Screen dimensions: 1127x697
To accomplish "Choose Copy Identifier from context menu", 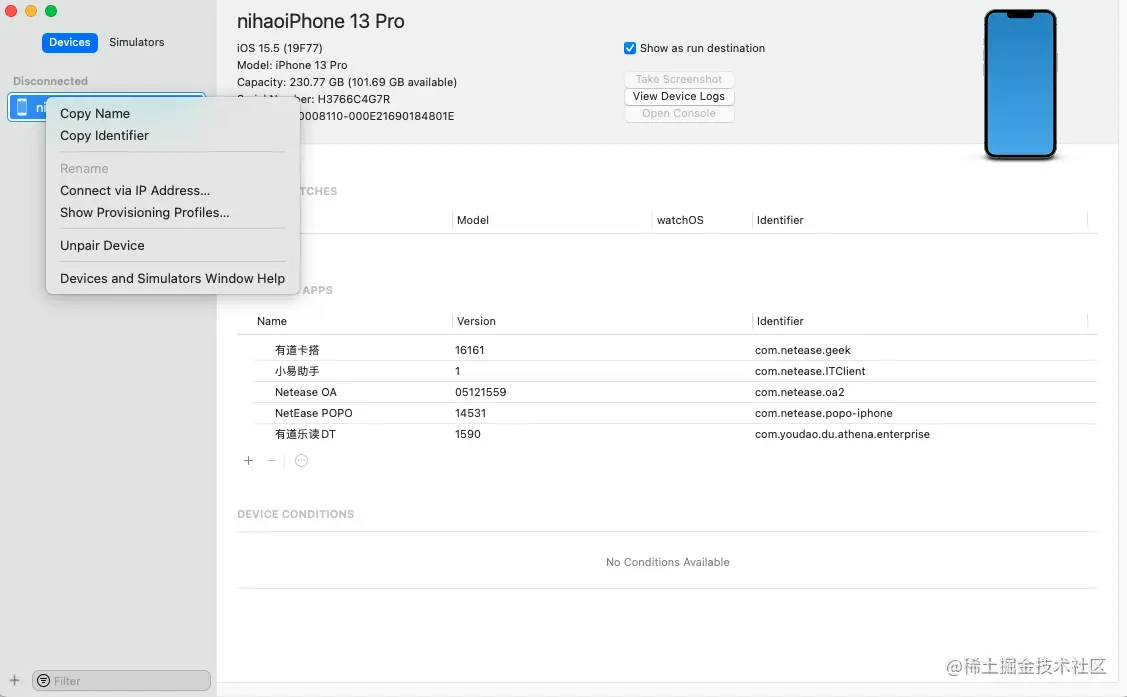I will click(x=104, y=136).
